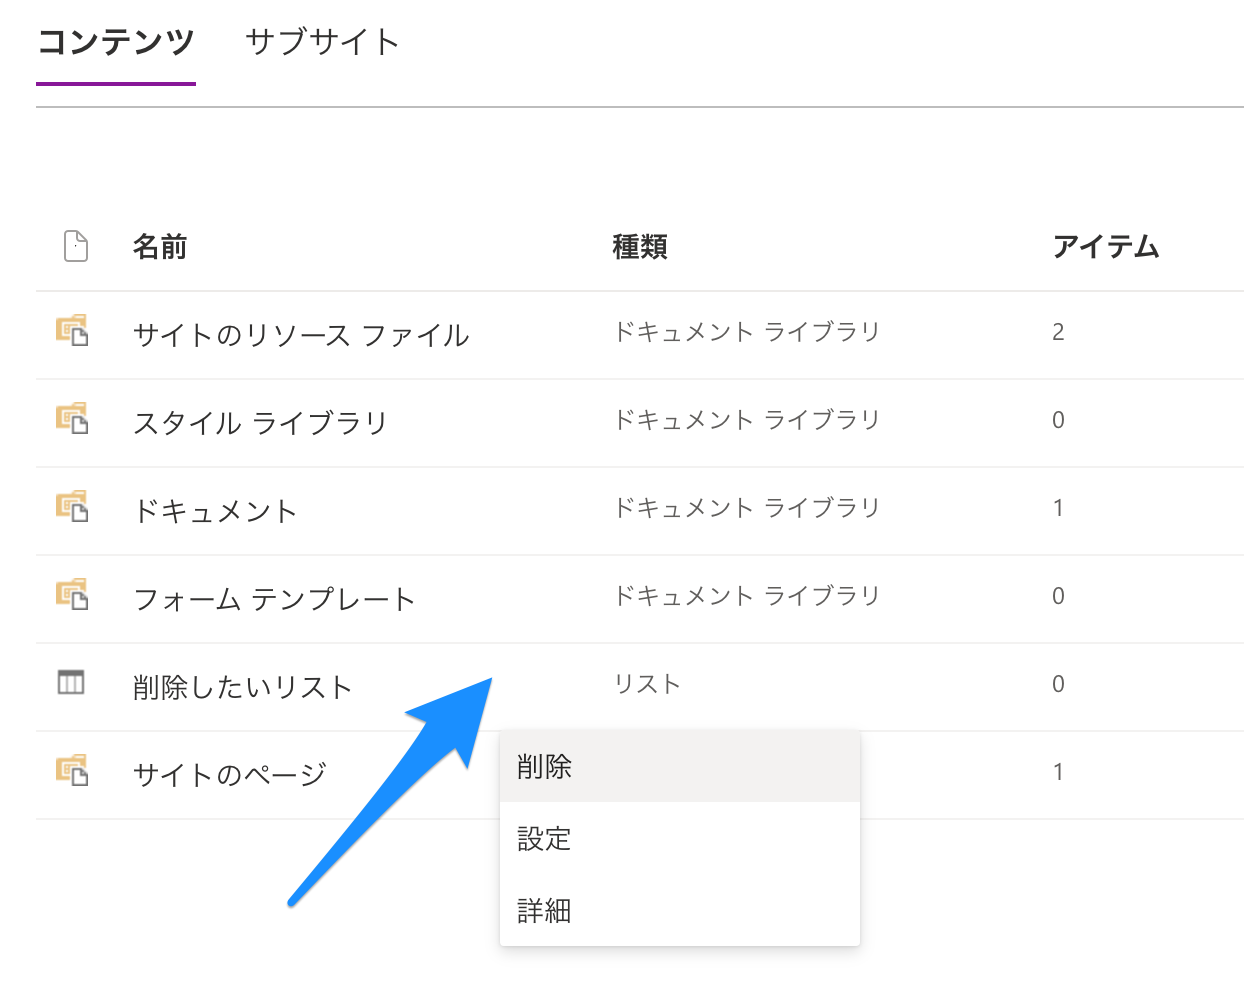The image size is (1244, 1004).
Task: Click the library icon beside スタイル ライブラリ
Action: pos(72,419)
